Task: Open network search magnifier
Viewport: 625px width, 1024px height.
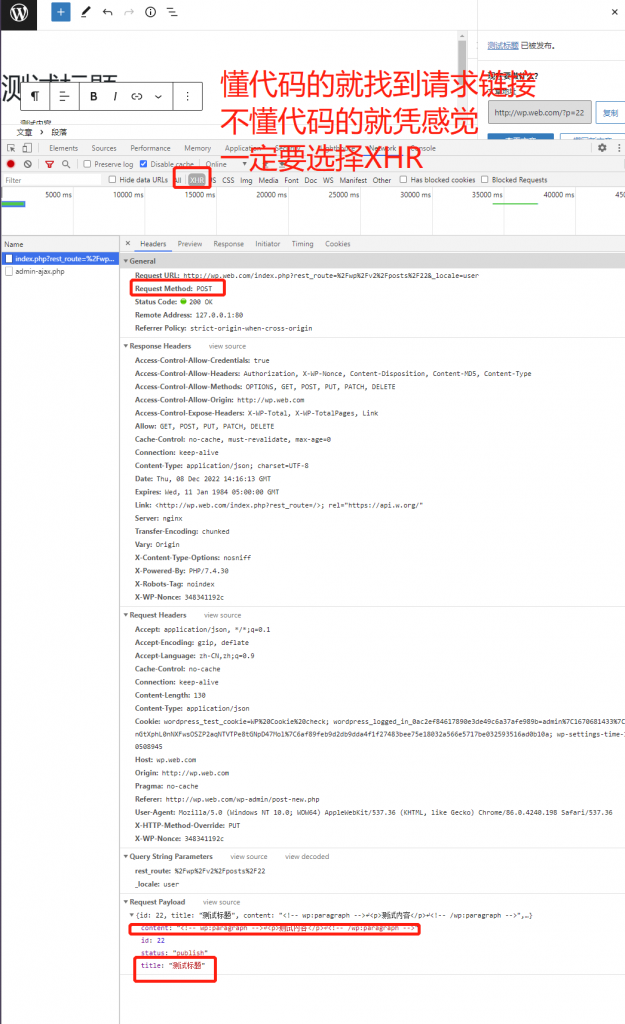Action: [66, 164]
